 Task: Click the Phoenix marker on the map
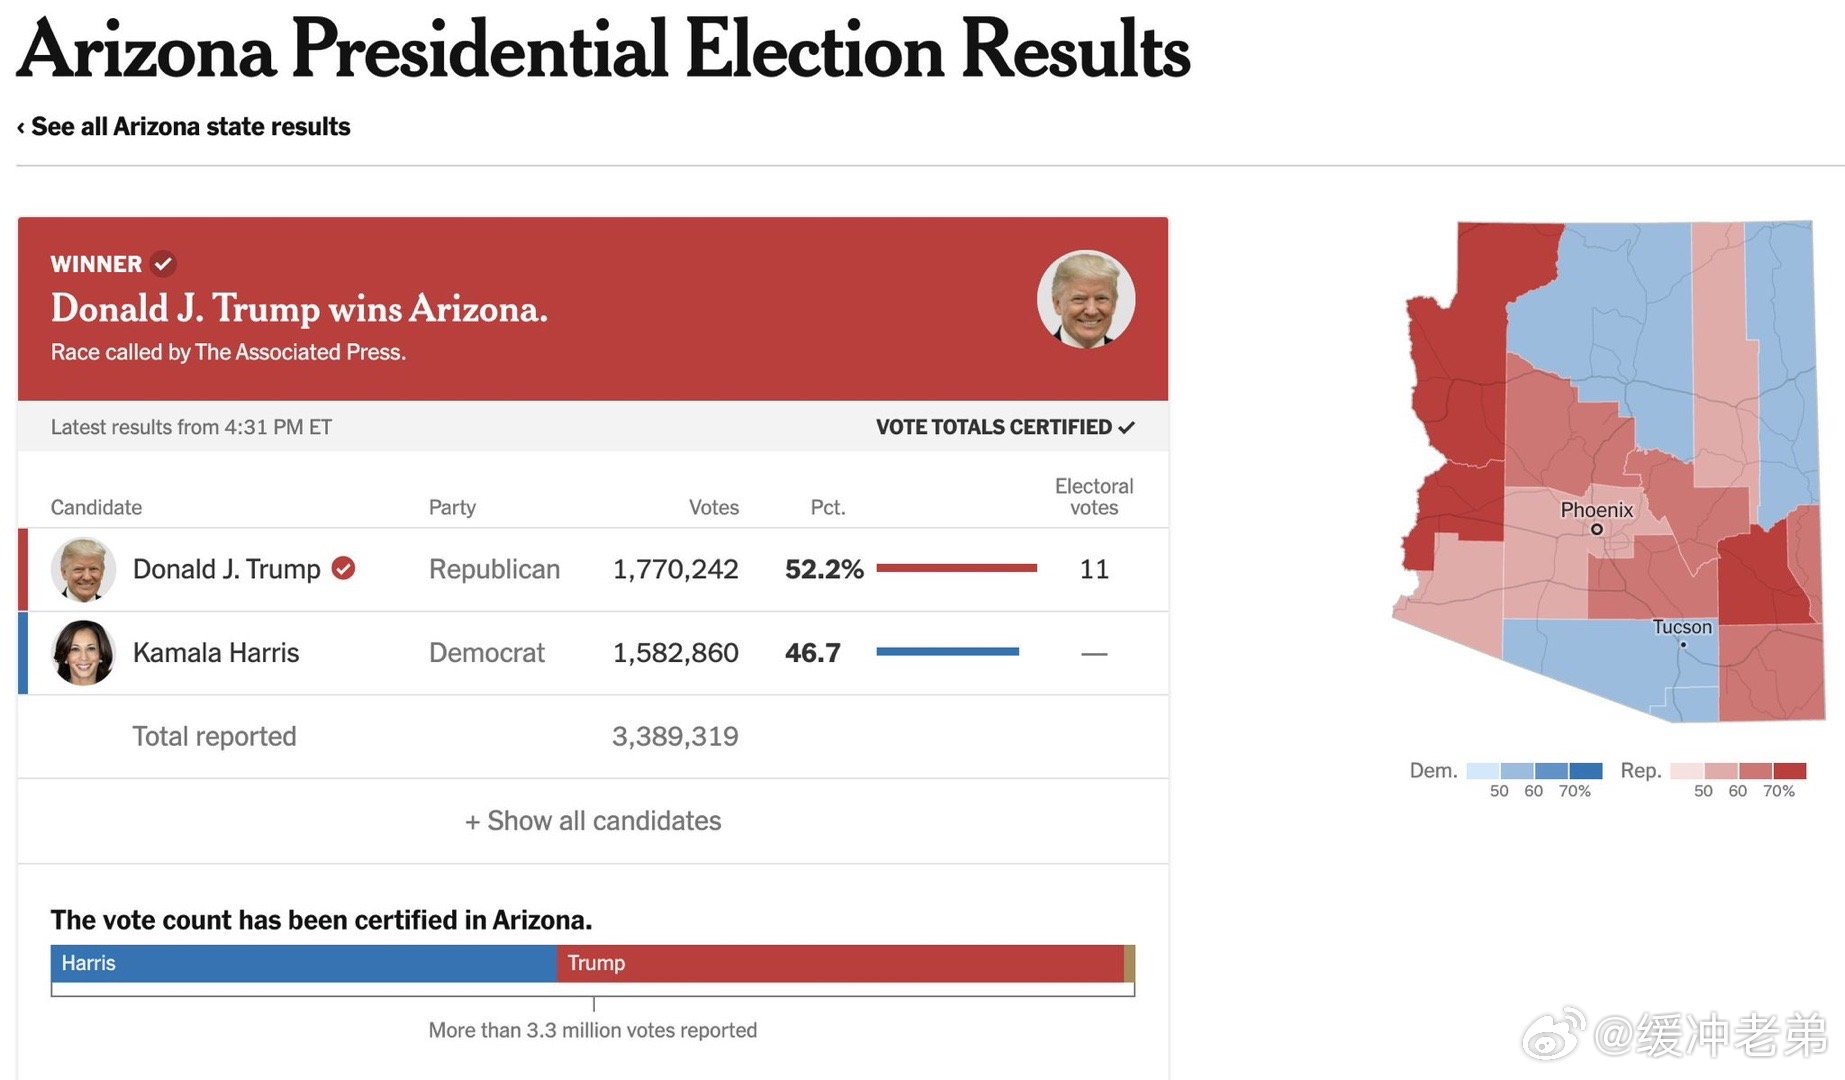point(1597,529)
